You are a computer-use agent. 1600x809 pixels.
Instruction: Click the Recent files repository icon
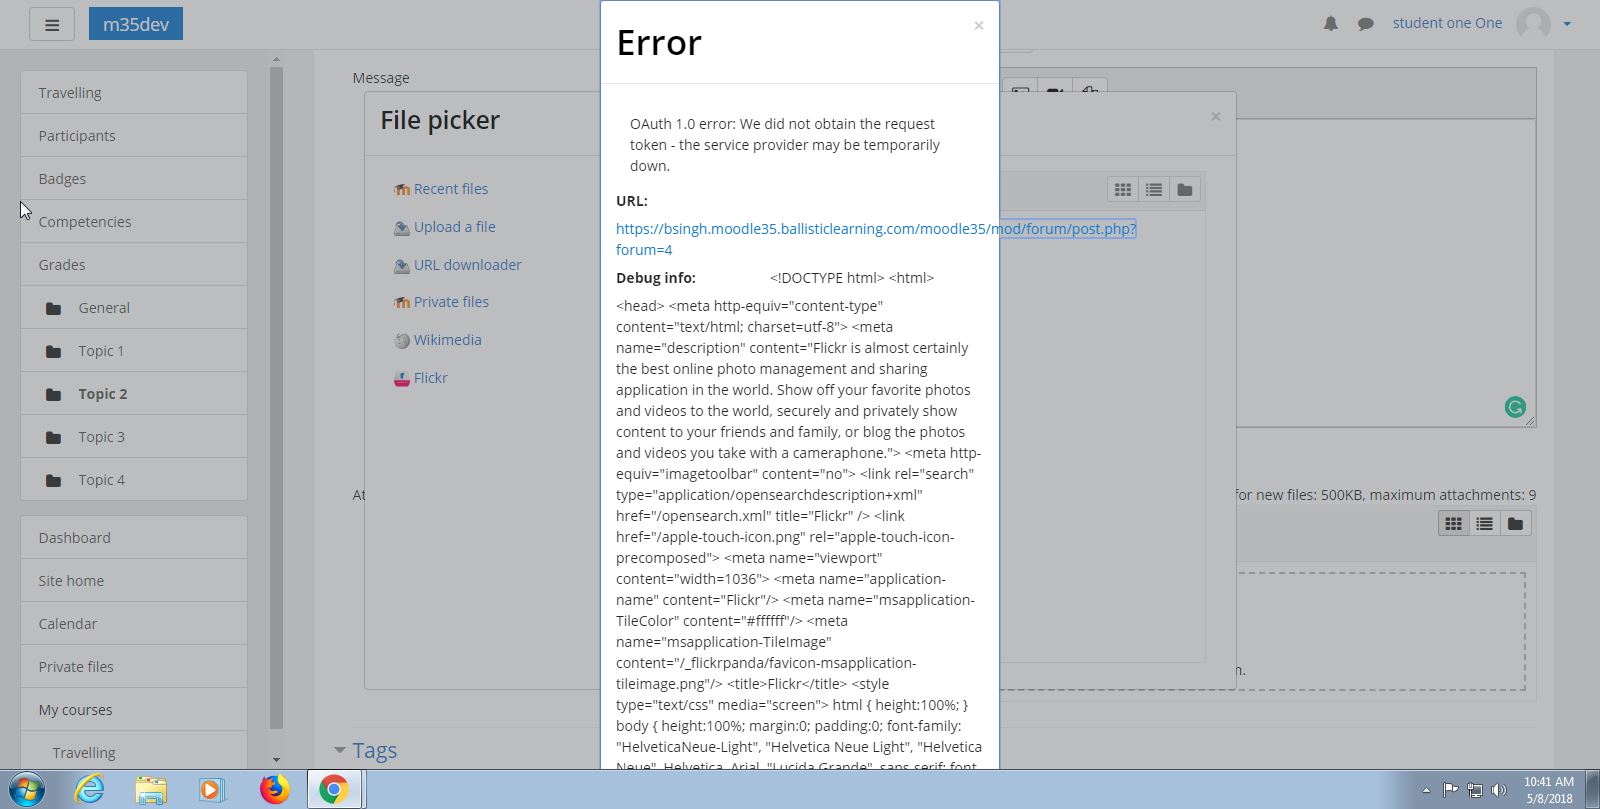[402, 189]
